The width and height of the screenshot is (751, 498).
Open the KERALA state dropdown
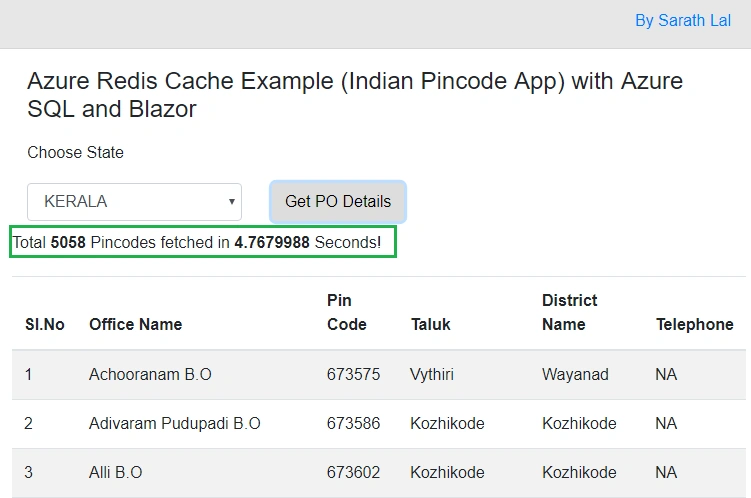[134, 202]
